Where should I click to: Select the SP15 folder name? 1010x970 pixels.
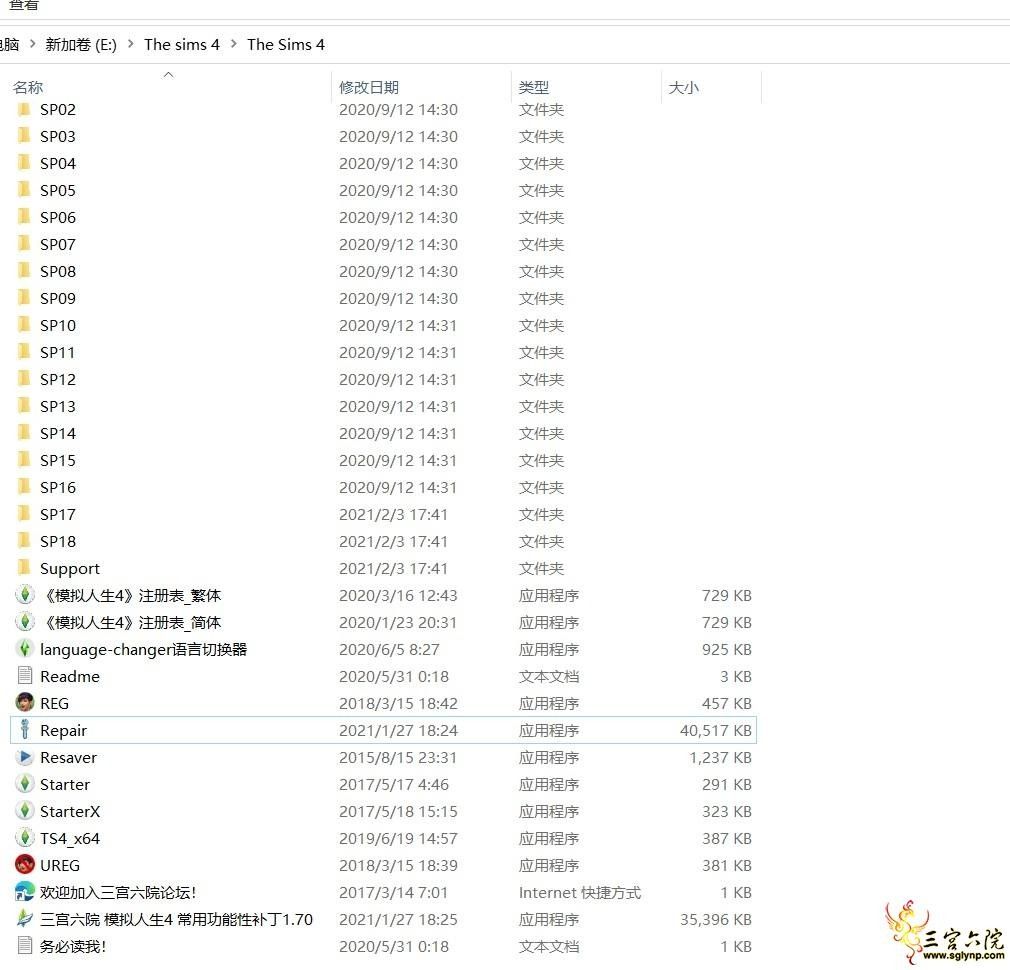(x=58, y=461)
